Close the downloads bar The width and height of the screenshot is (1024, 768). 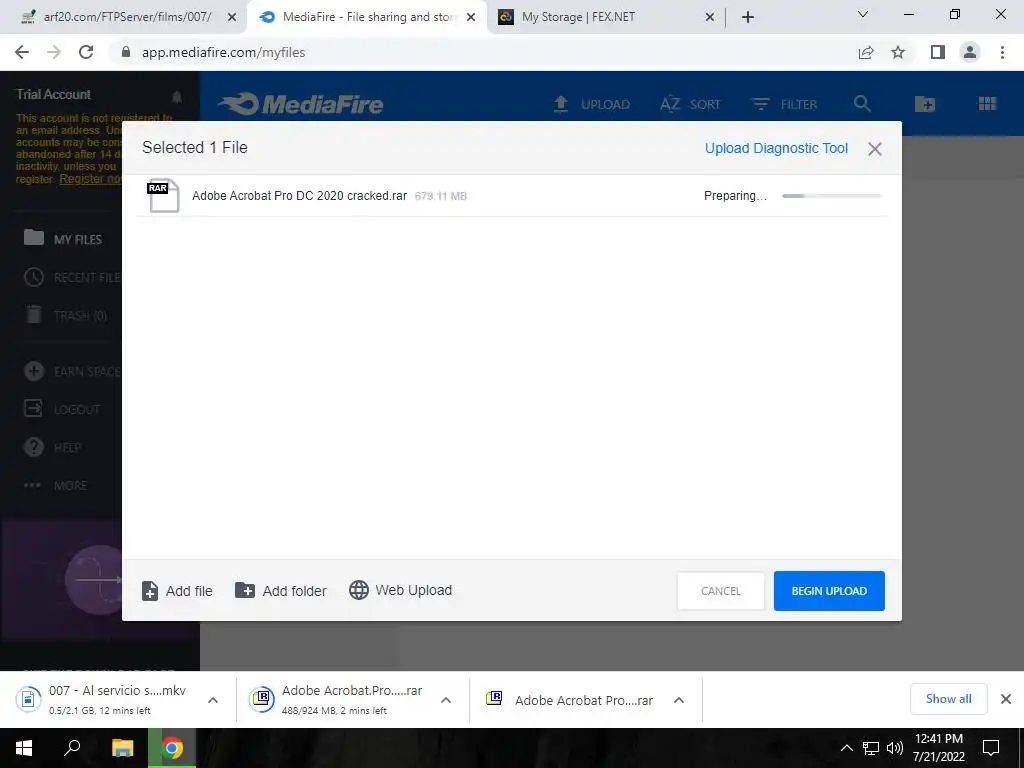click(x=1006, y=699)
